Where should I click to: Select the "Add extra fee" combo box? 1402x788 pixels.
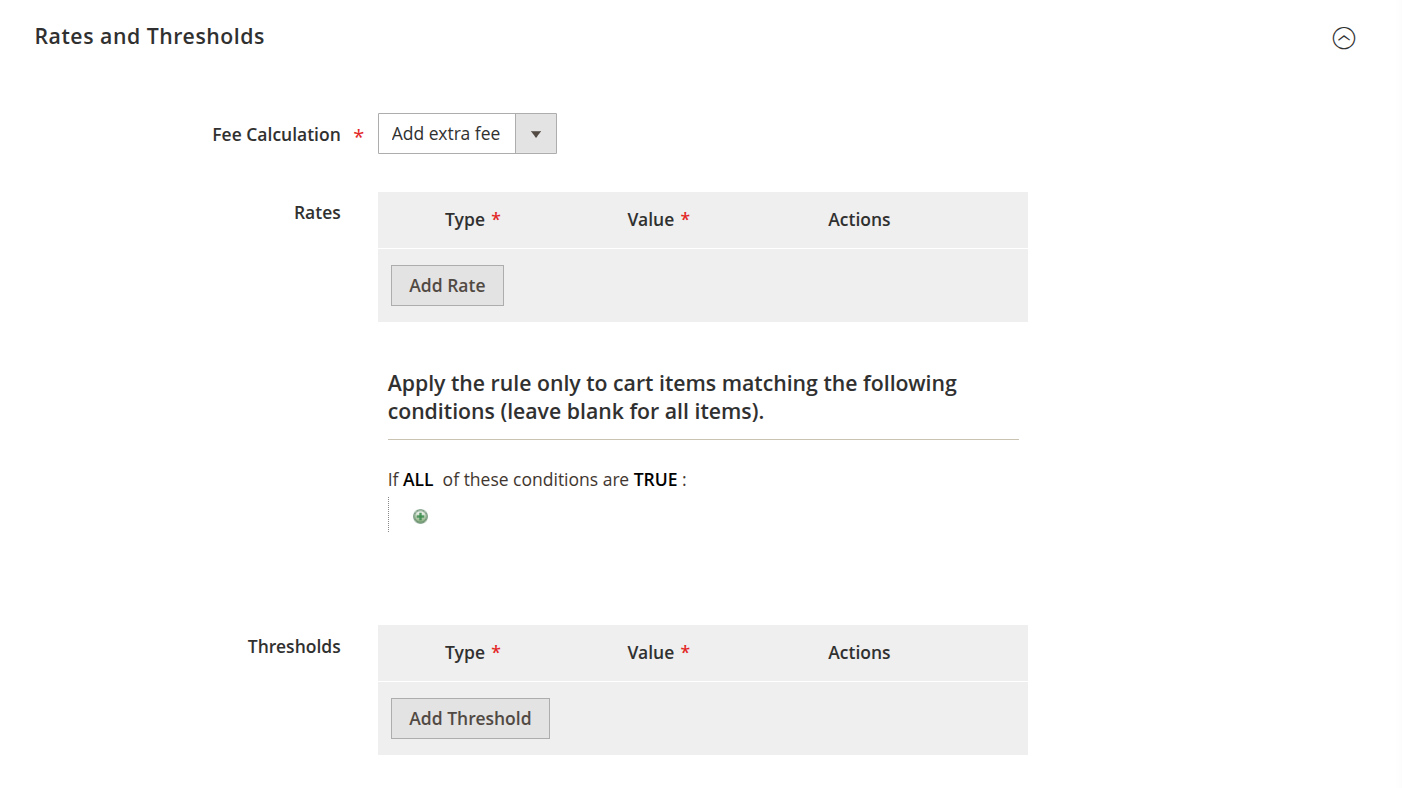point(446,133)
